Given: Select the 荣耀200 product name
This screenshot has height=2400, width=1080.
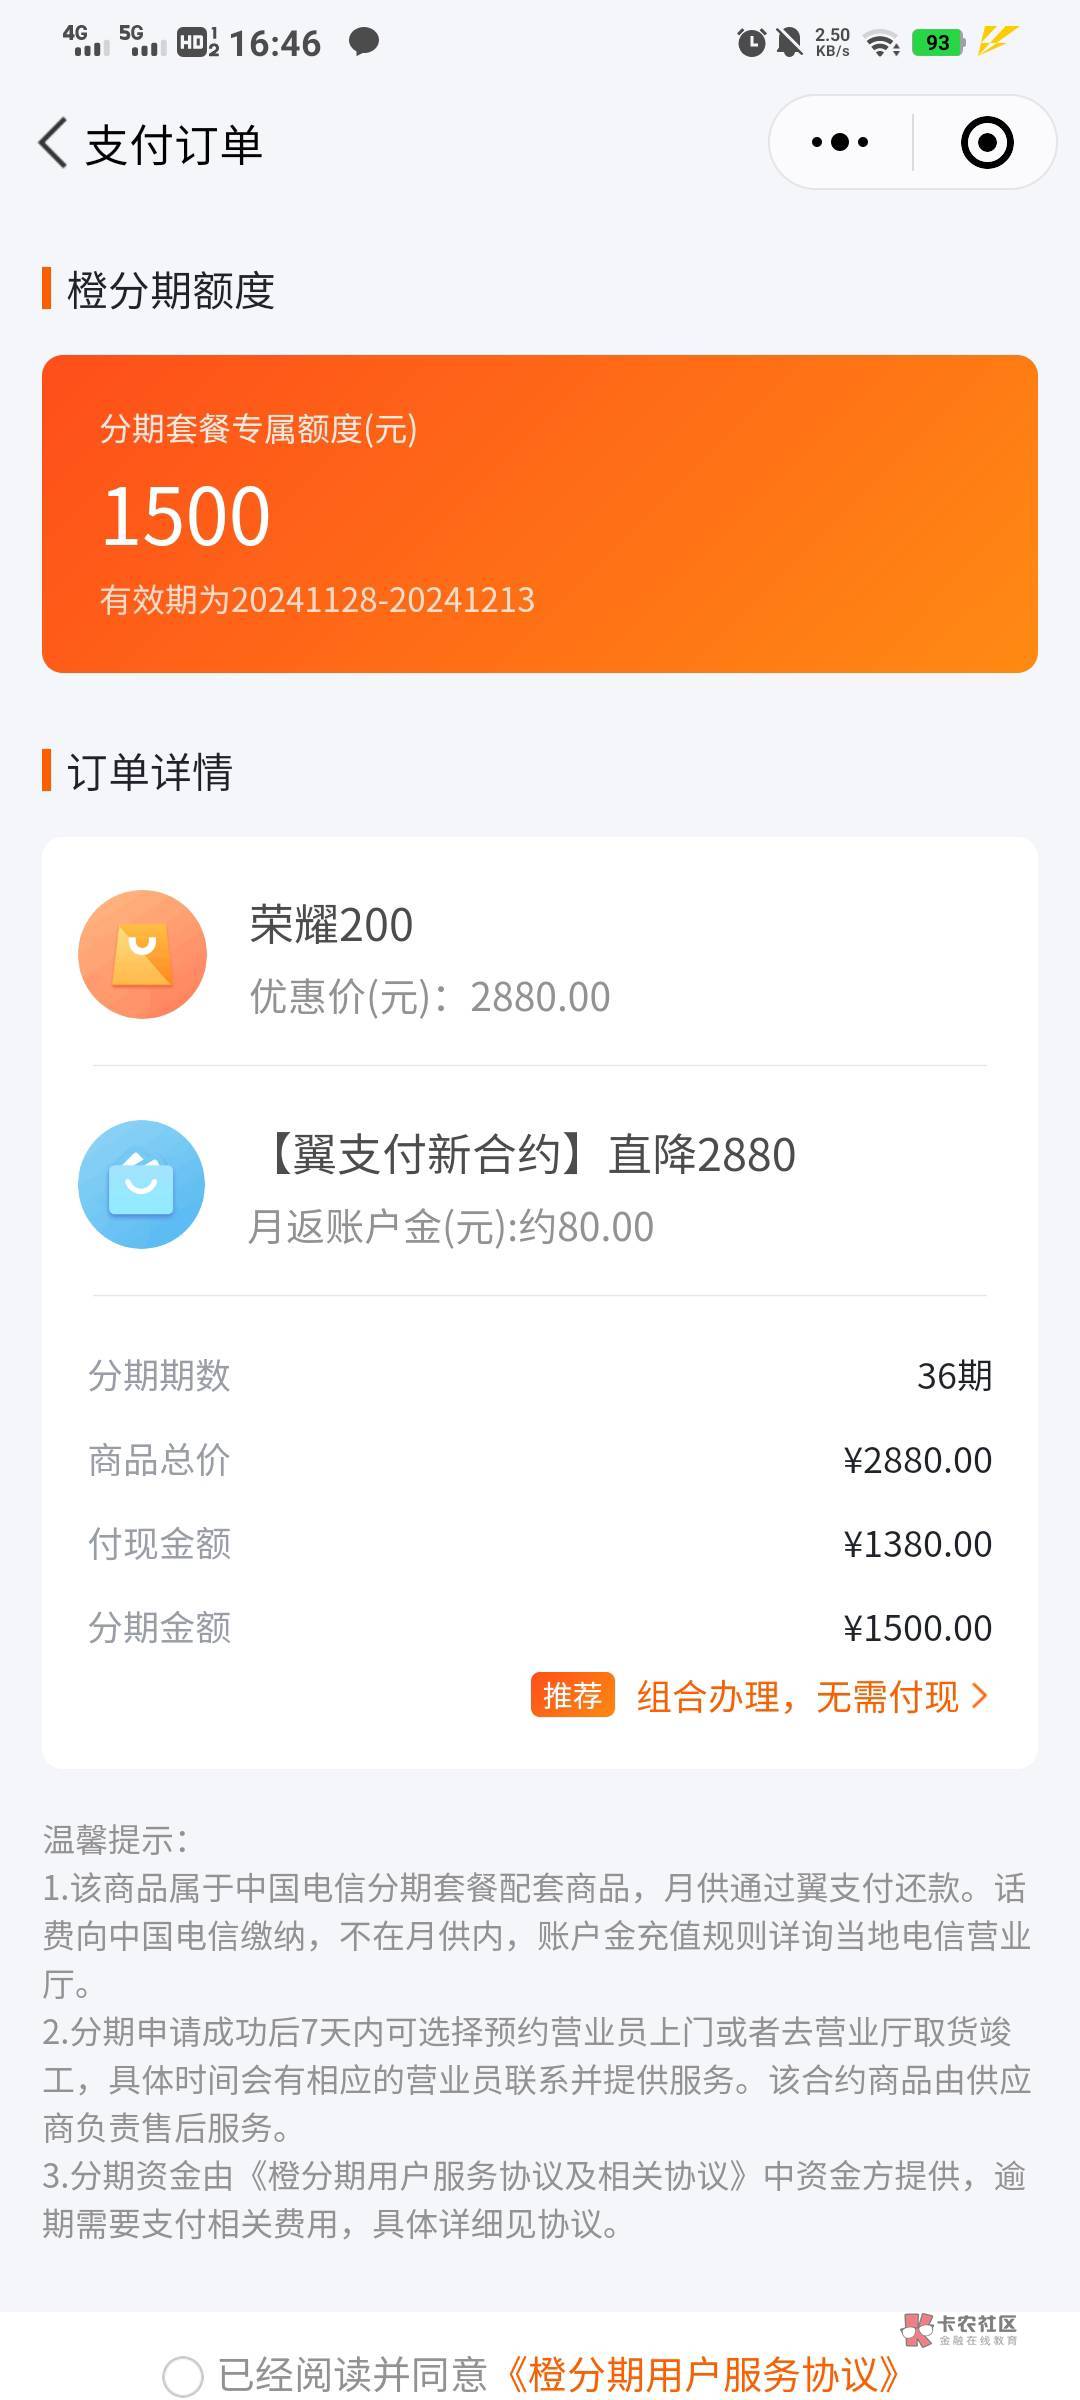Looking at the screenshot, I should click(x=331, y=925).
